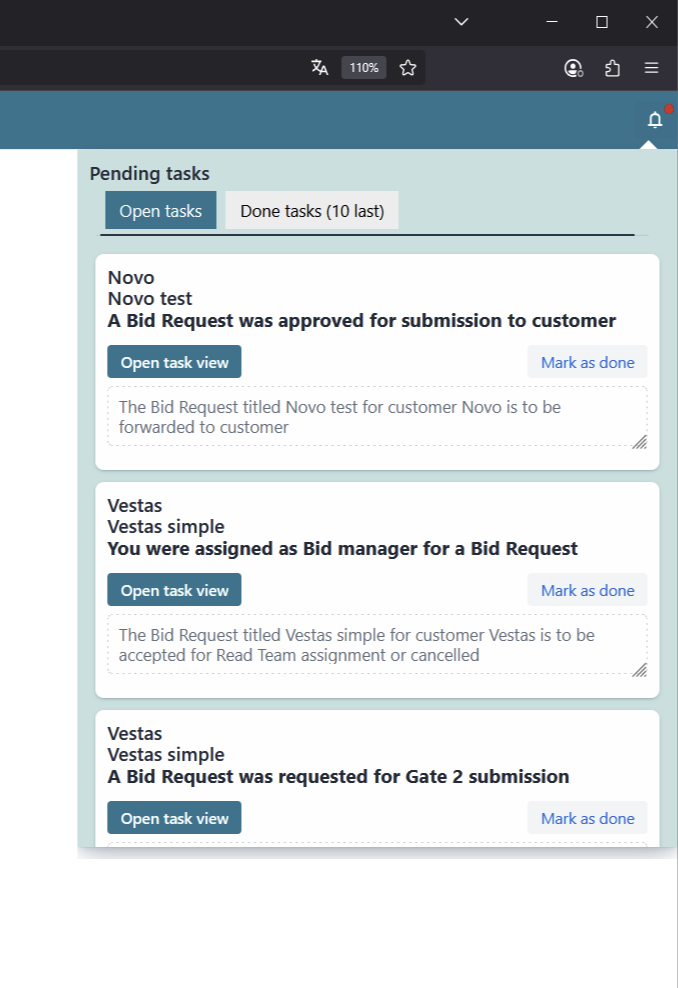This screenshot has width=678, height=988.
Task: Grab the resize handle of Novo comment box
Action: click(x=640, y=442)
